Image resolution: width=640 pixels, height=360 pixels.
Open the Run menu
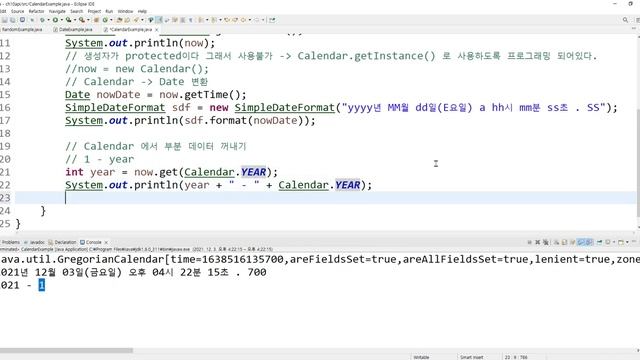click(x=109, y=11)
